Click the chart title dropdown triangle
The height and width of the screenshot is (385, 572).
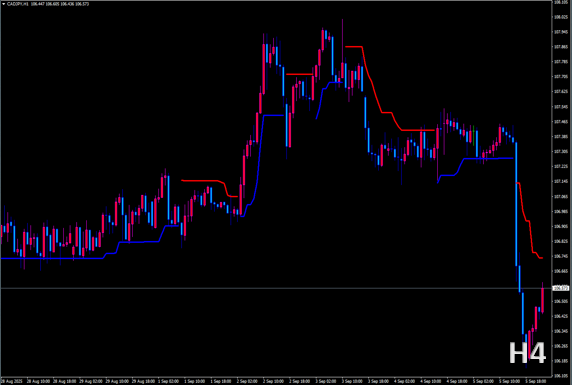tap(4, 4)
